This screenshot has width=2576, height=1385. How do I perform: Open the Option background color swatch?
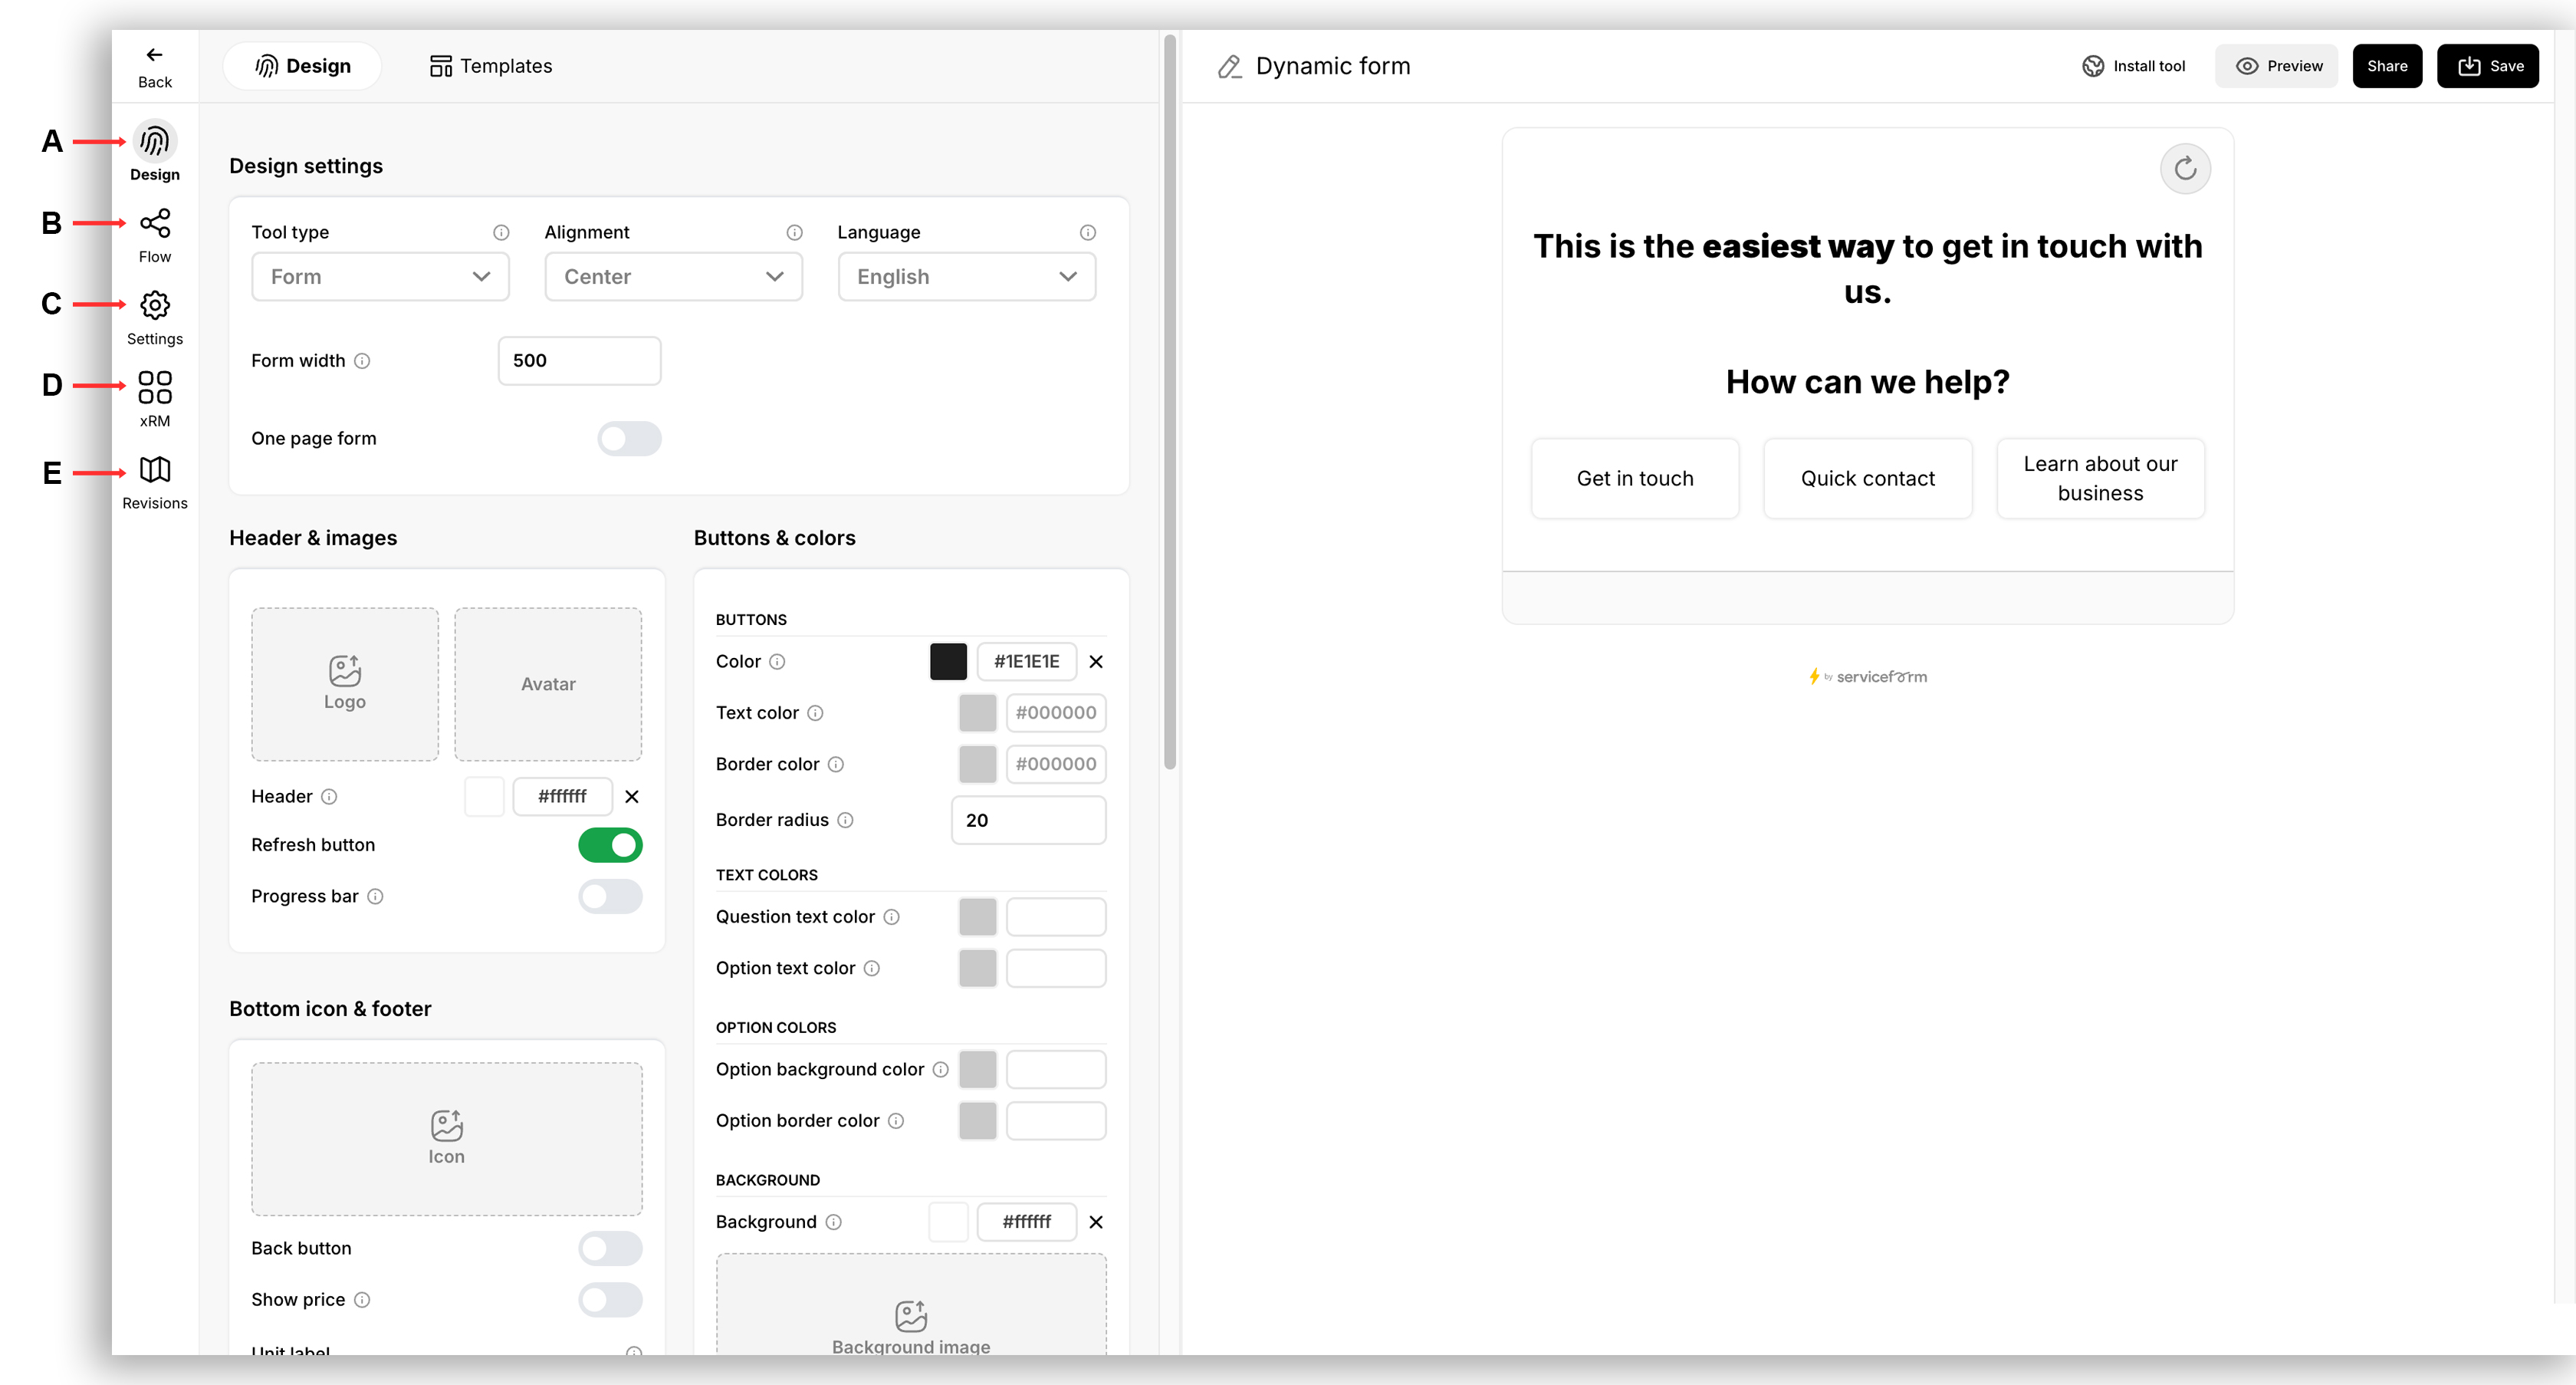coord(977,1070)
